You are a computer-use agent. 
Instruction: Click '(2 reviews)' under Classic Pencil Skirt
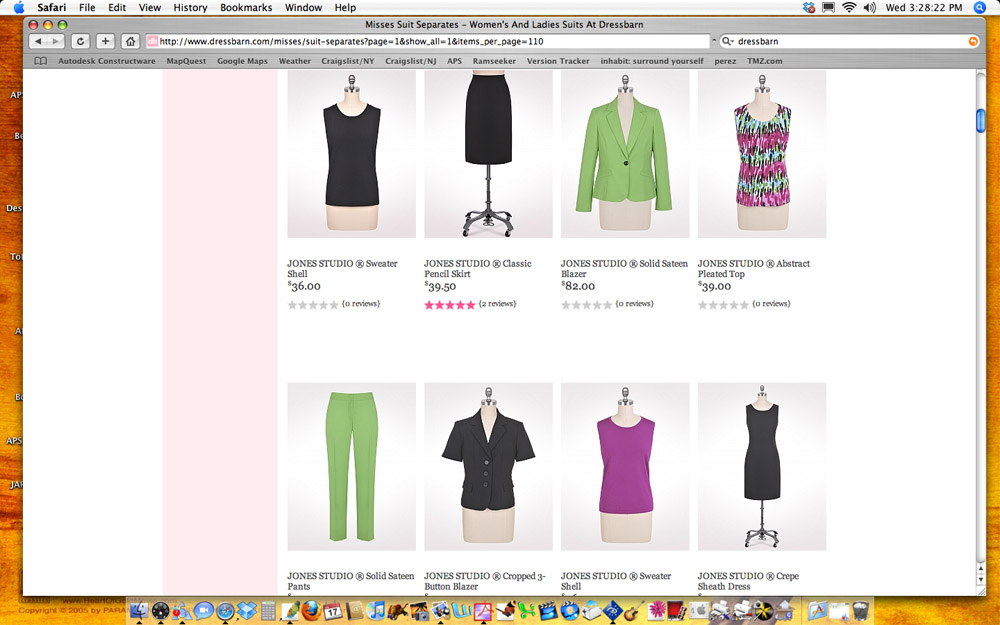(x=497, y=304)
